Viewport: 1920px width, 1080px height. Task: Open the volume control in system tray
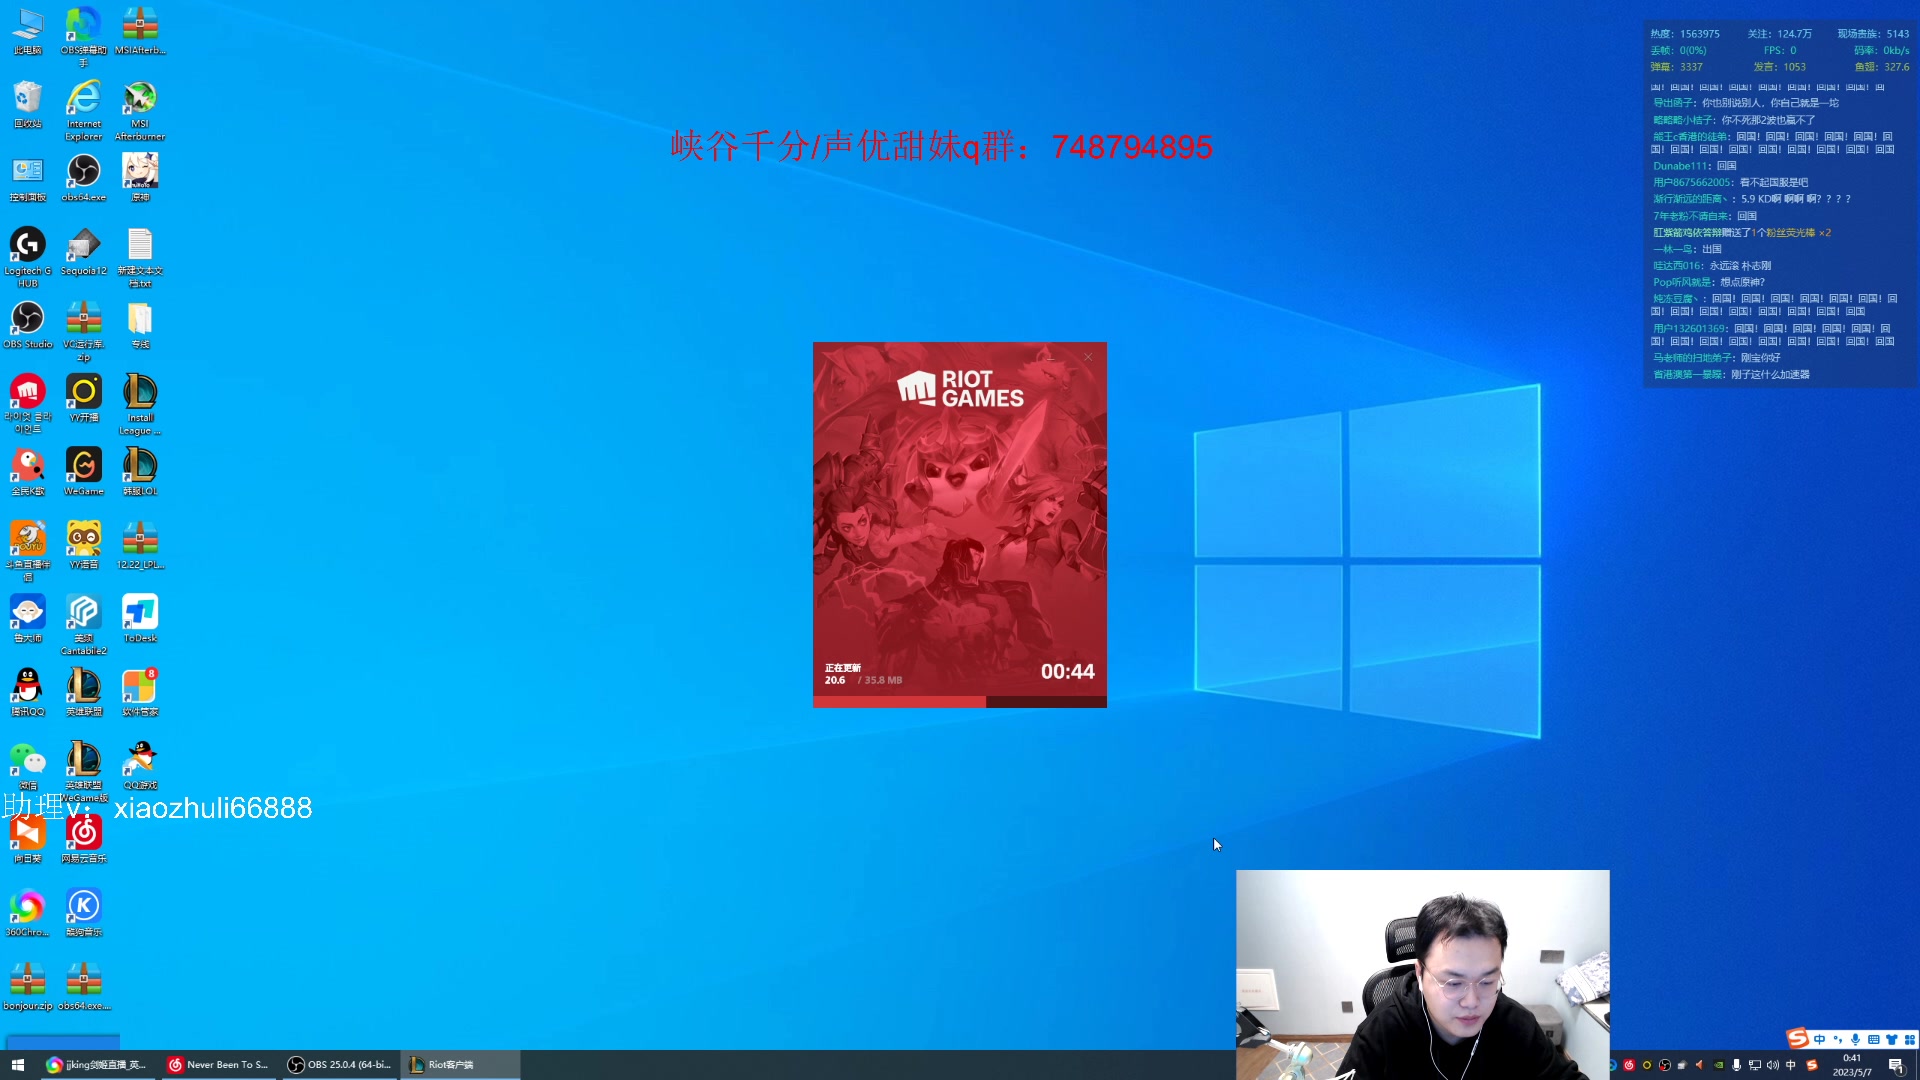tap(1772, 1065)
